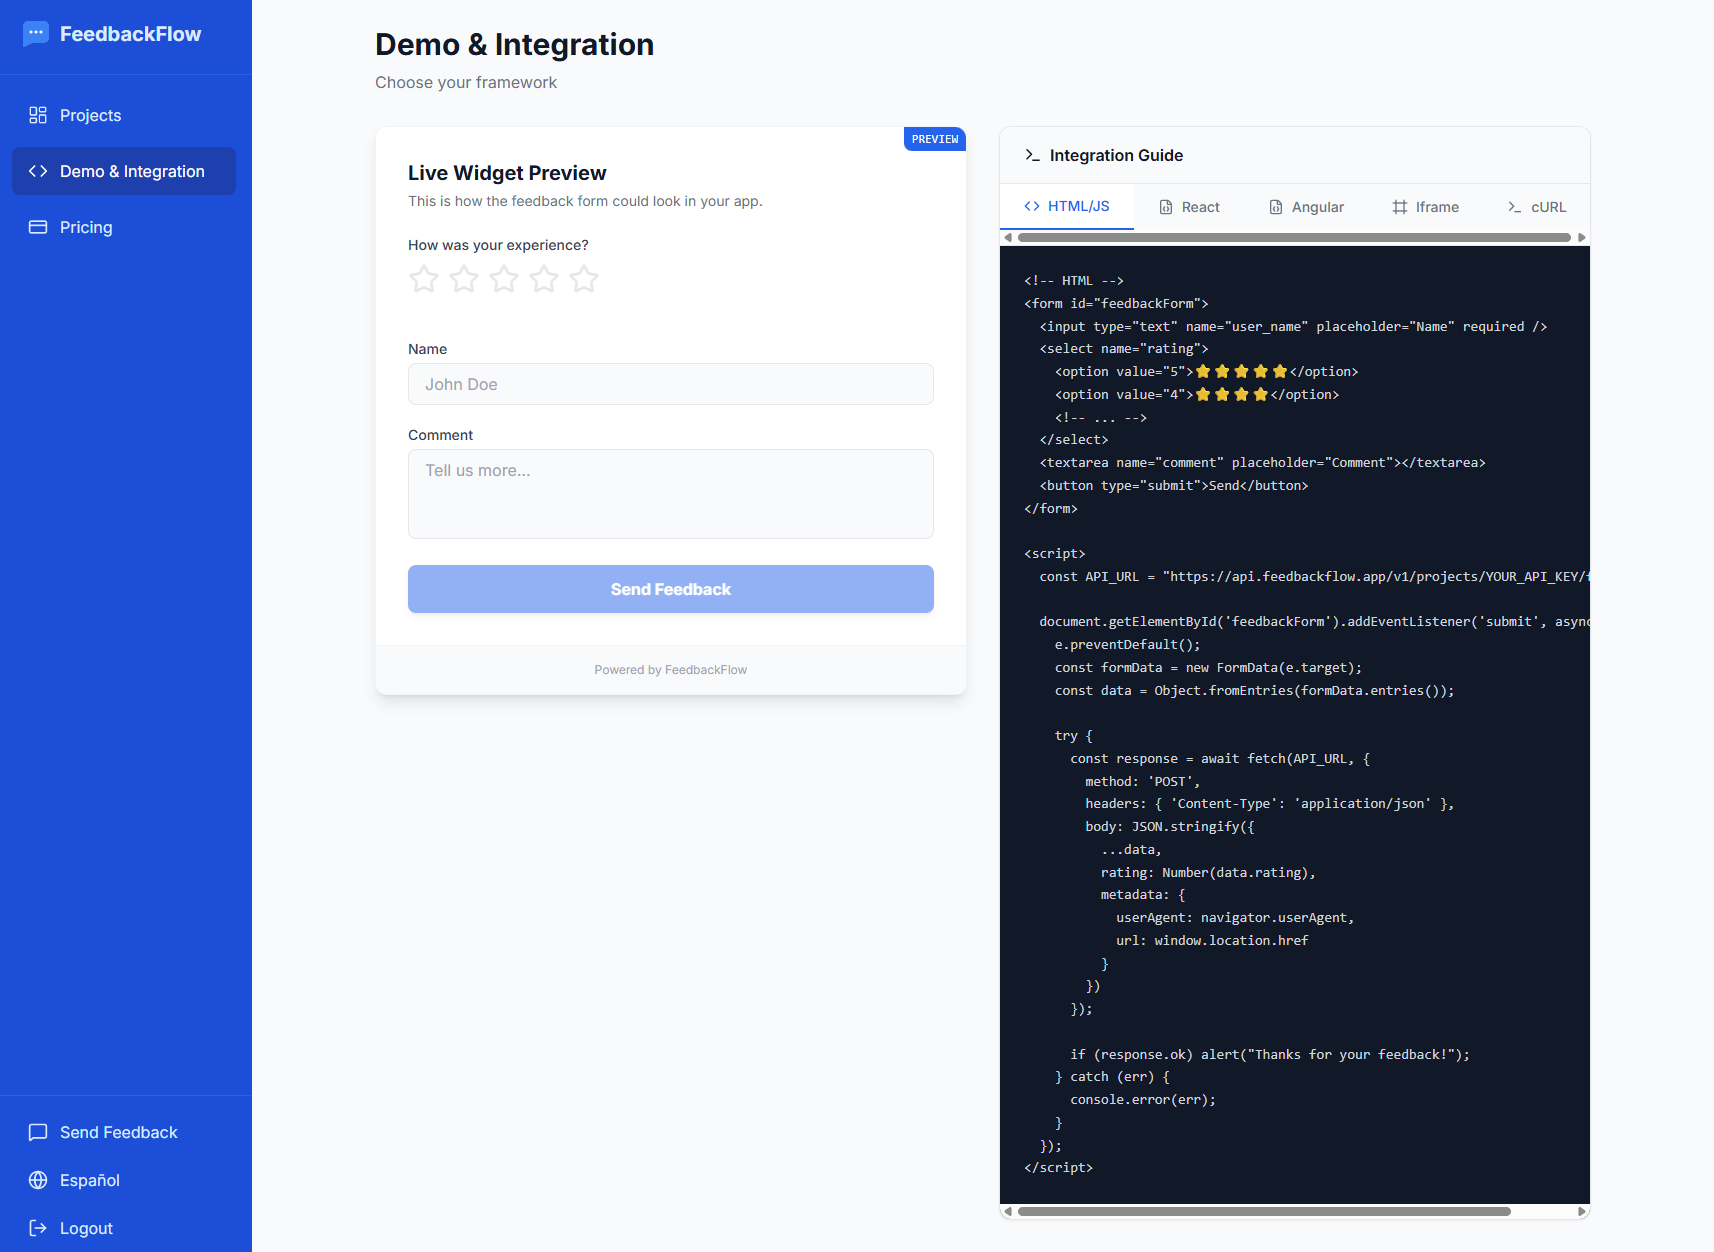
Task: Click right arrow of code block scrollbar
Action: tap(1582, 1211)
